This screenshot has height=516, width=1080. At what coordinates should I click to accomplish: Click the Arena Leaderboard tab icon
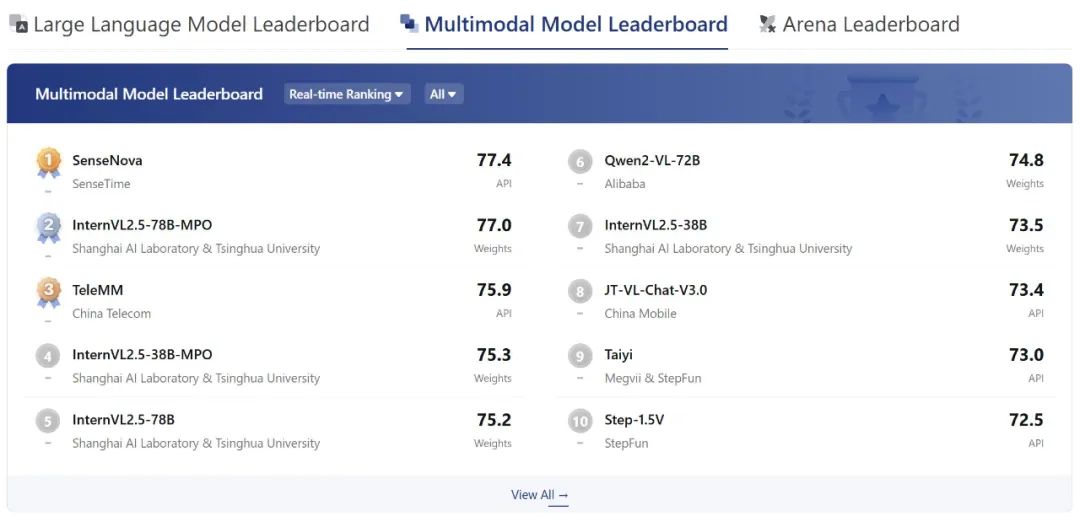click(x=767, y=24)
